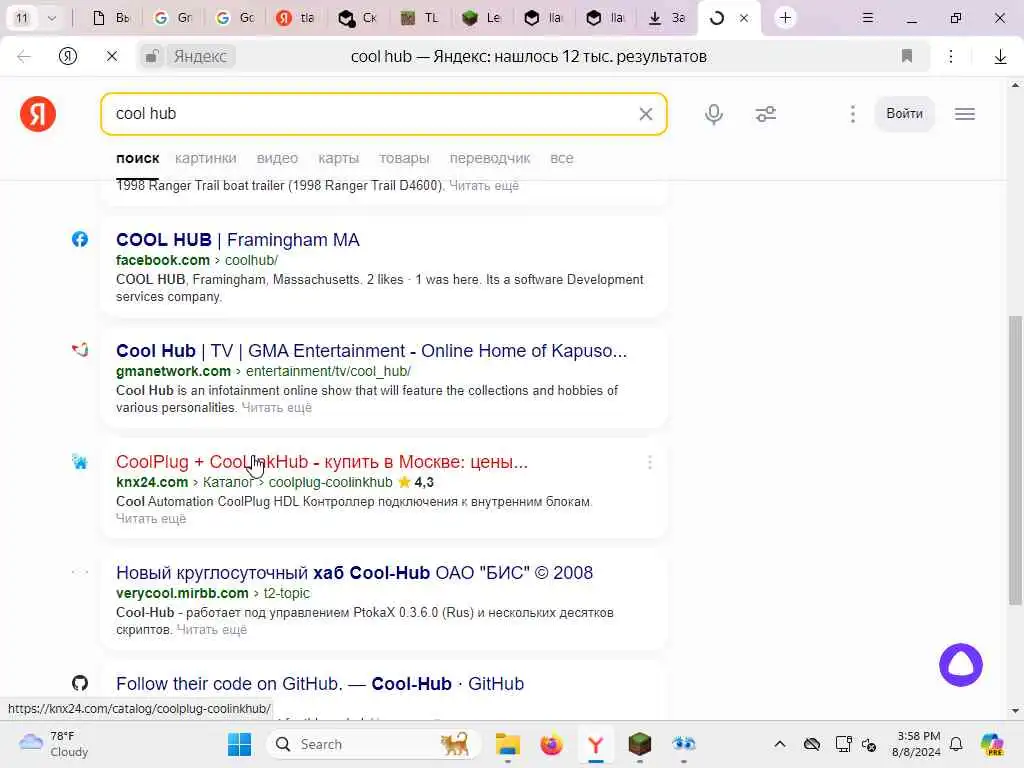Open Новый круглосуточный хаб Cool-Hub result

pyautogui.click(x=354, y=573)
